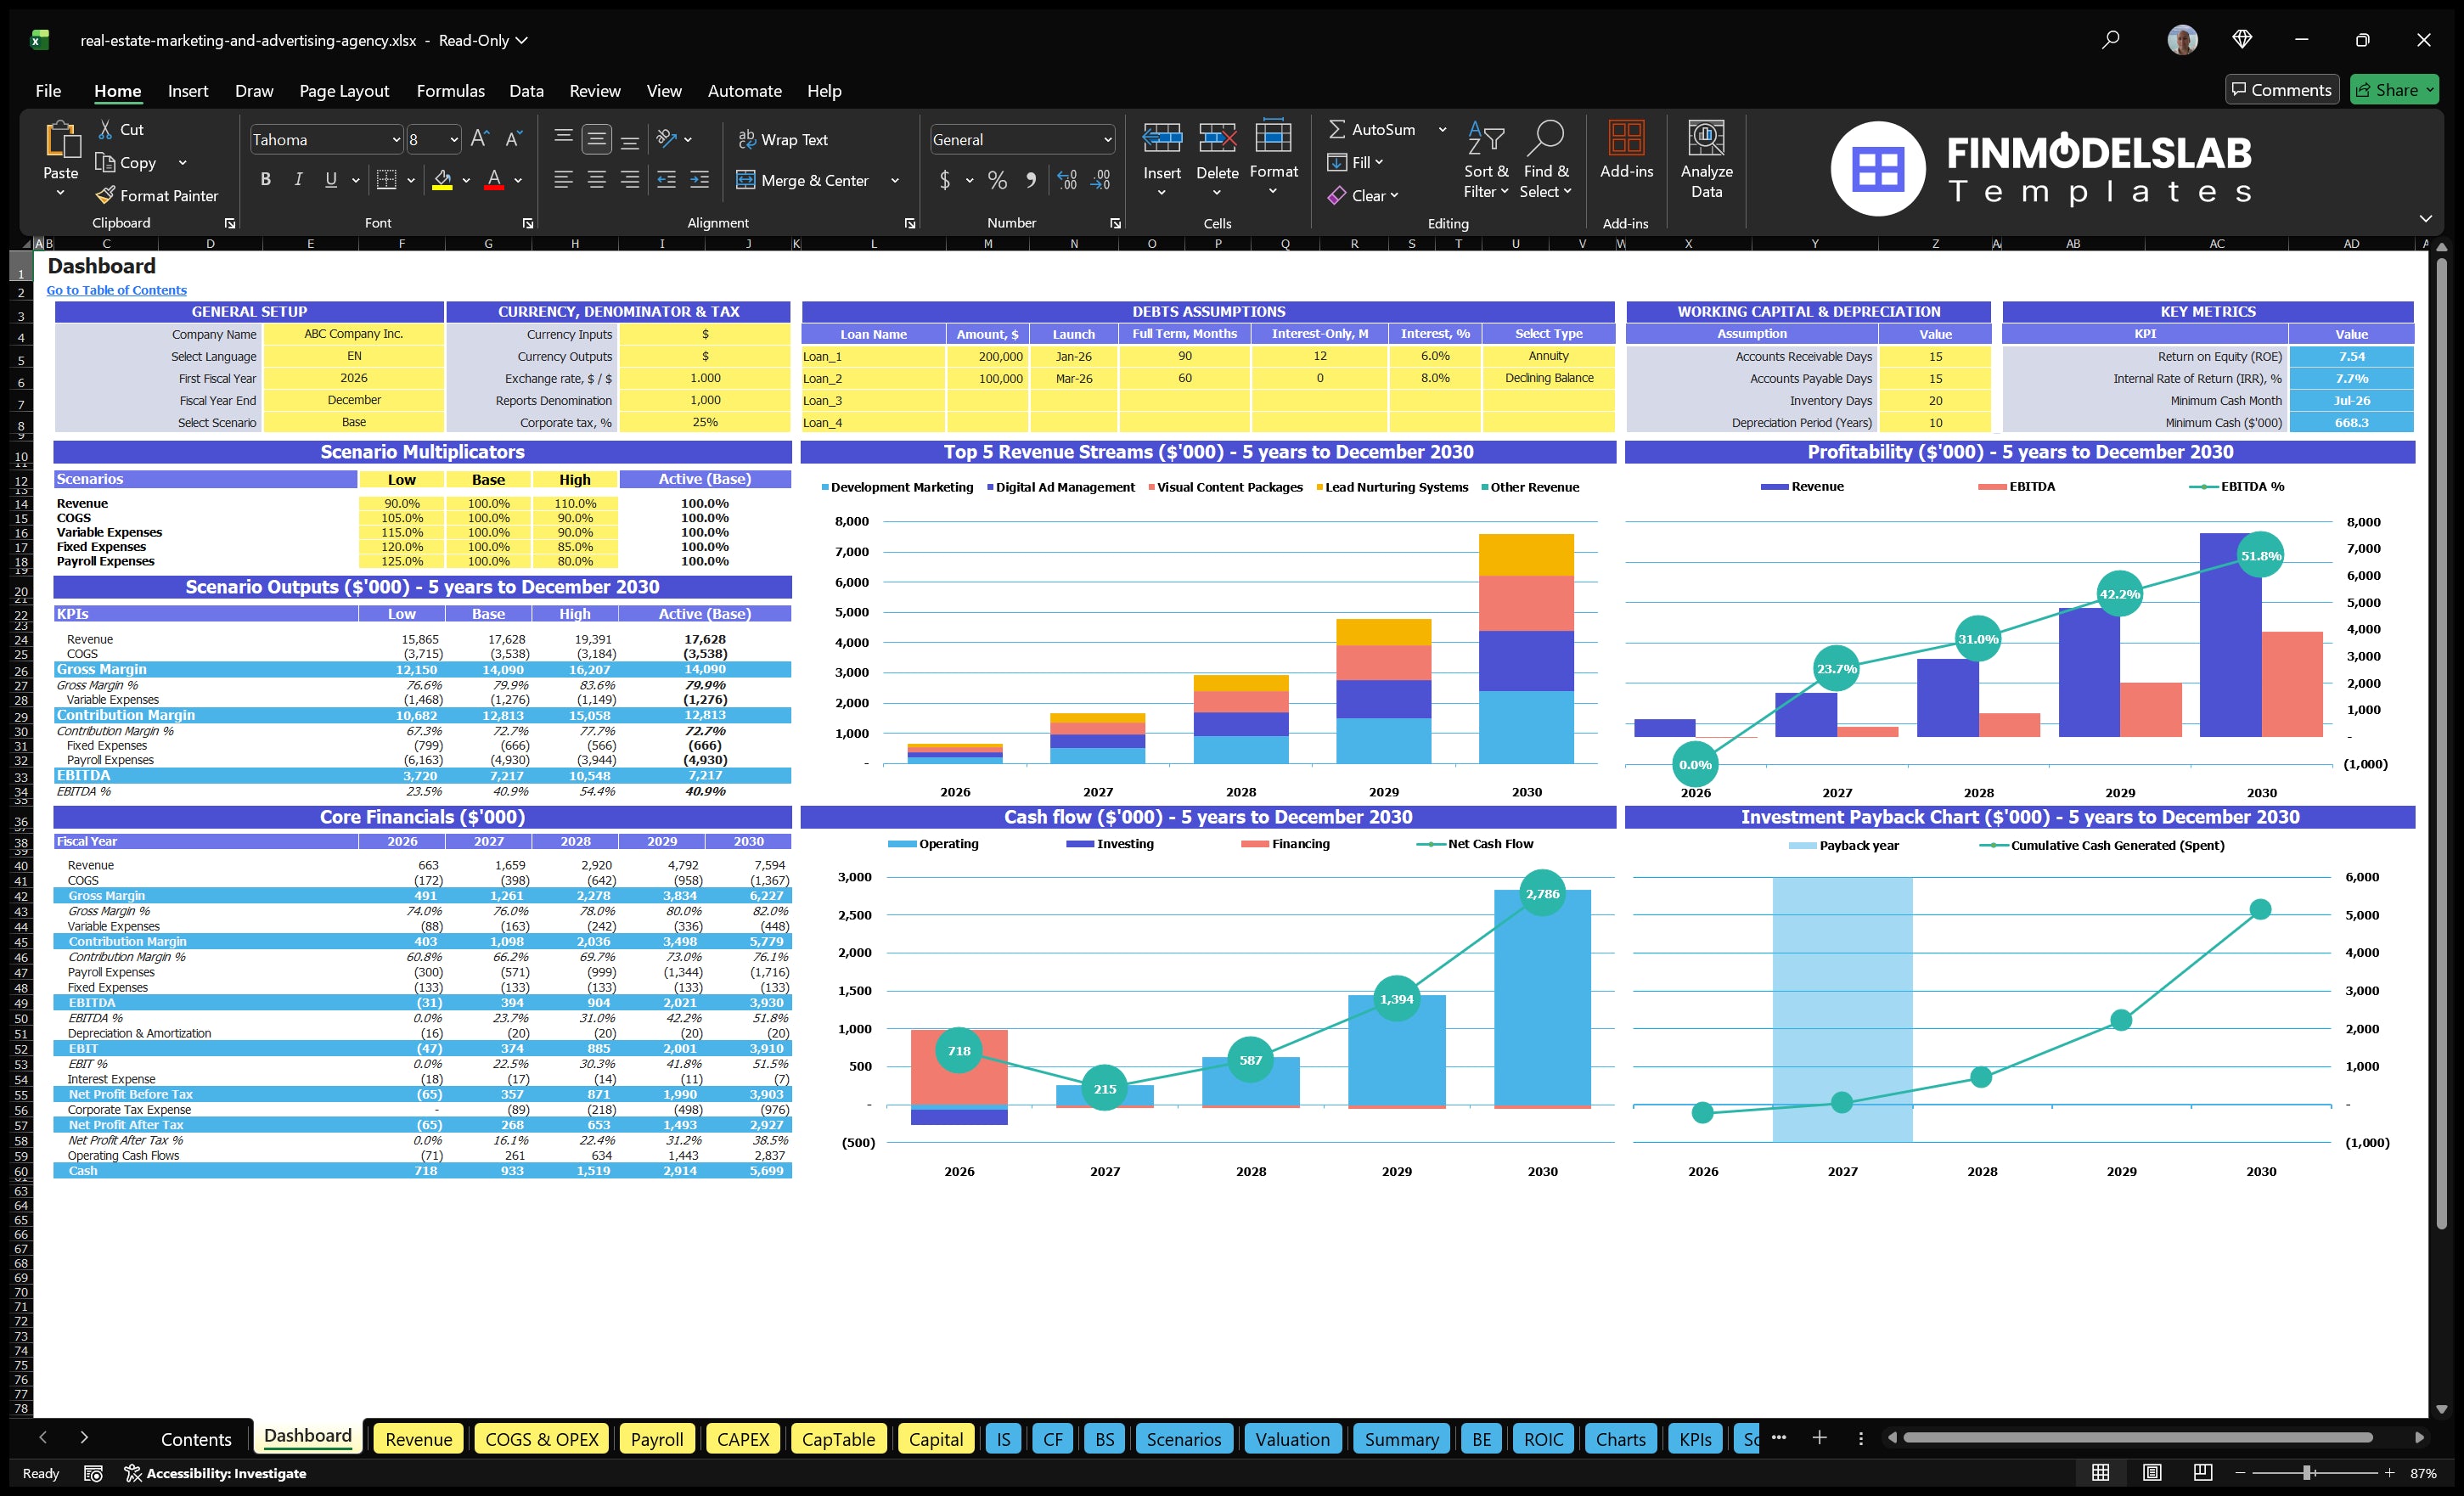Switch to the Formulas ribbon tab
The image size is (2464, 1496).
coord(450,91)
